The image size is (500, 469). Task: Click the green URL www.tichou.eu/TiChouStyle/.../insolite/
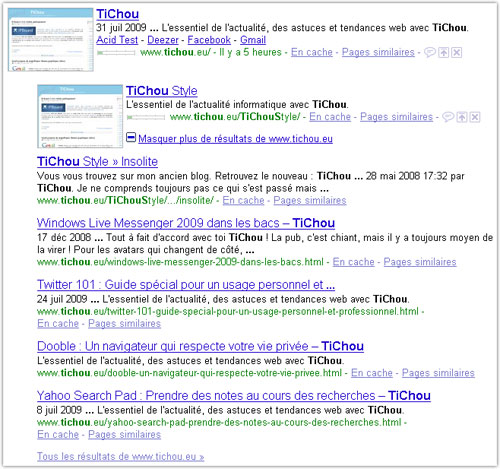pos(125,201)
